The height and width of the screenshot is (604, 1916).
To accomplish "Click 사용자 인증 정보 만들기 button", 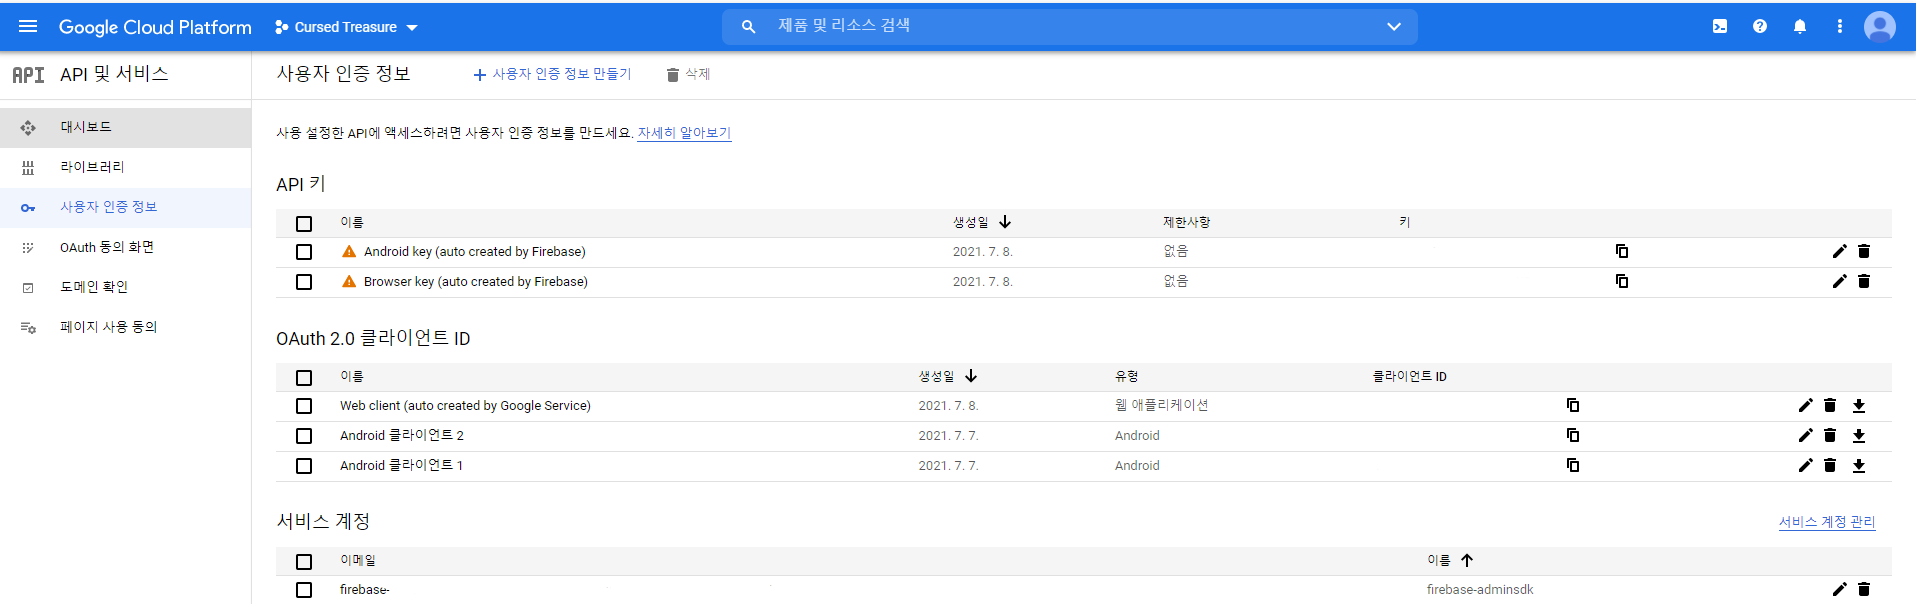I will [x=552, y=74].
